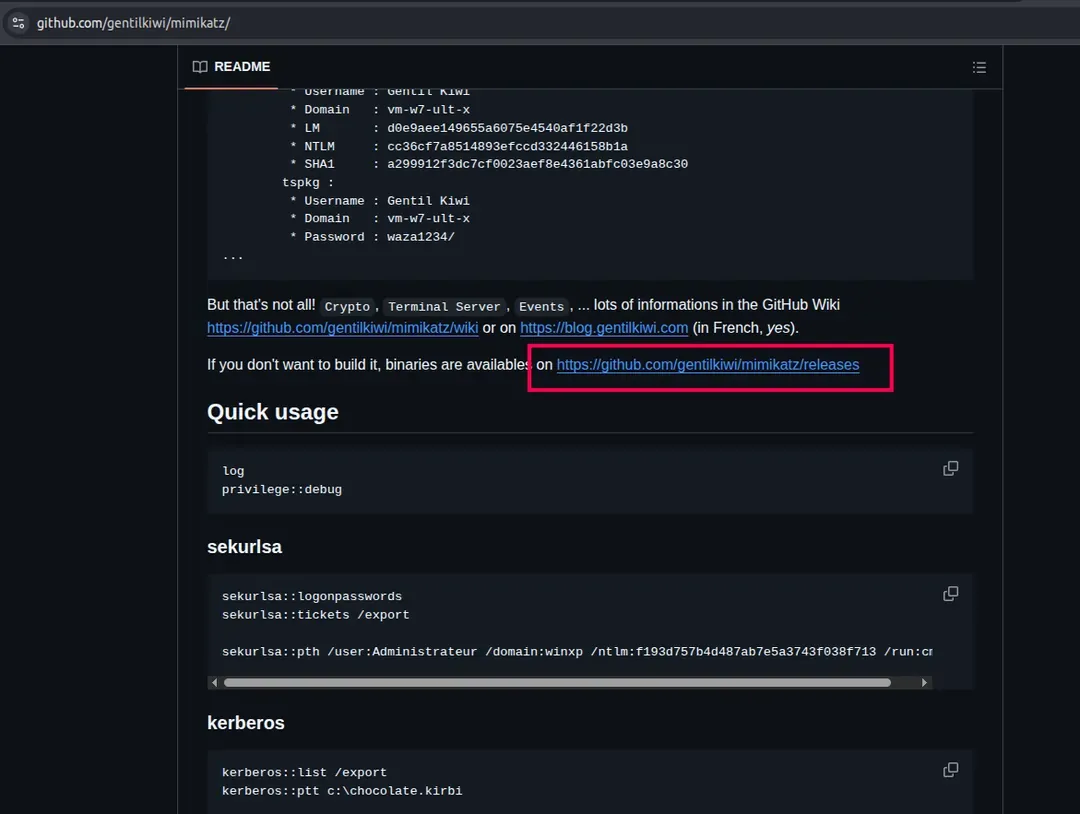Click the README book icon
This screenshot has width=1080, height=814.
click(200, 67)
